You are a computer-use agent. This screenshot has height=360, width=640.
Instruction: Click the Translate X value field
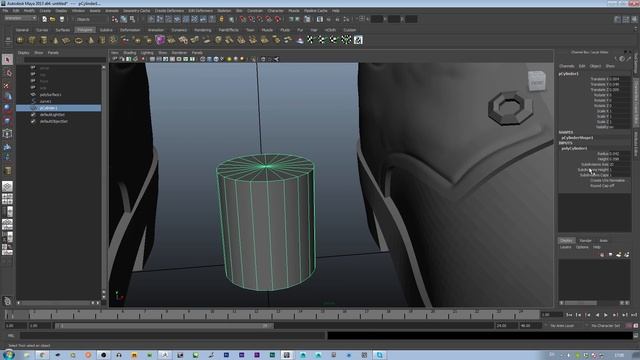coord(620,79)
